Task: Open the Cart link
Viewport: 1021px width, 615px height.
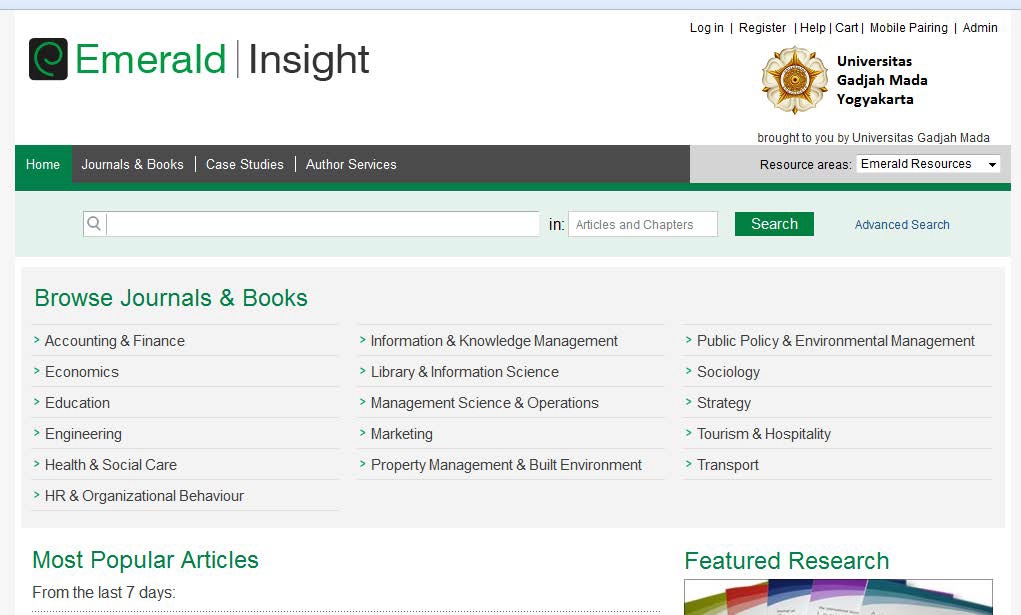Action: (846, 28)
